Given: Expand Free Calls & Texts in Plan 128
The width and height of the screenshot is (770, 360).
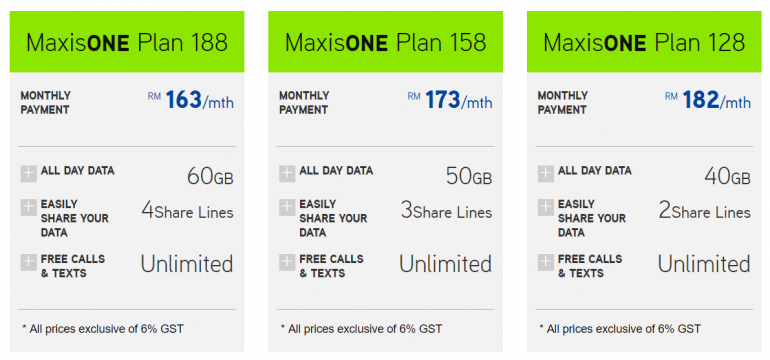Looking at the screenshot, I should [546, 262].
